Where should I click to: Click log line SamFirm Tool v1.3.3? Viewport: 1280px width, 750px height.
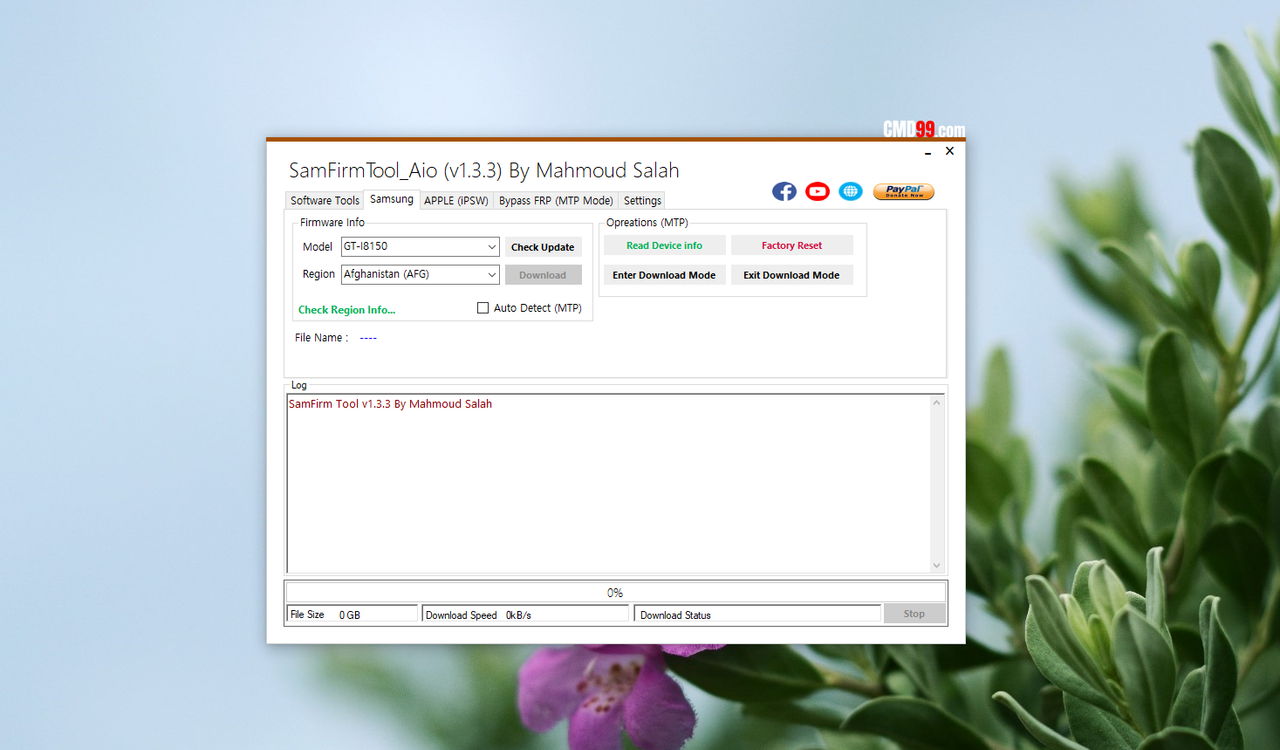coord(390,404)
